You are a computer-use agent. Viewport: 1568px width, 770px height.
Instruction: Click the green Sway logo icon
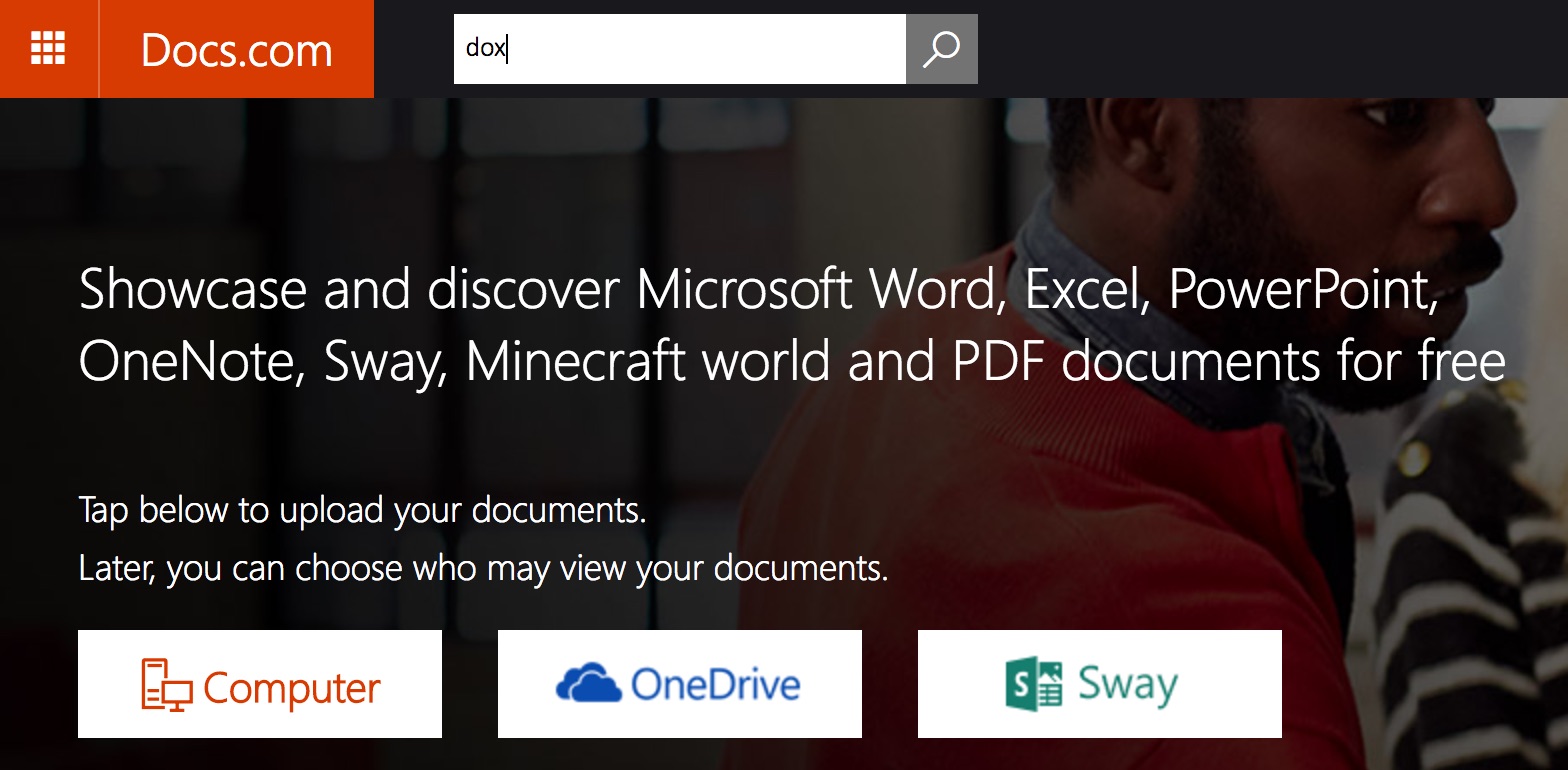pyautogui.click(x=1034, y=684)
